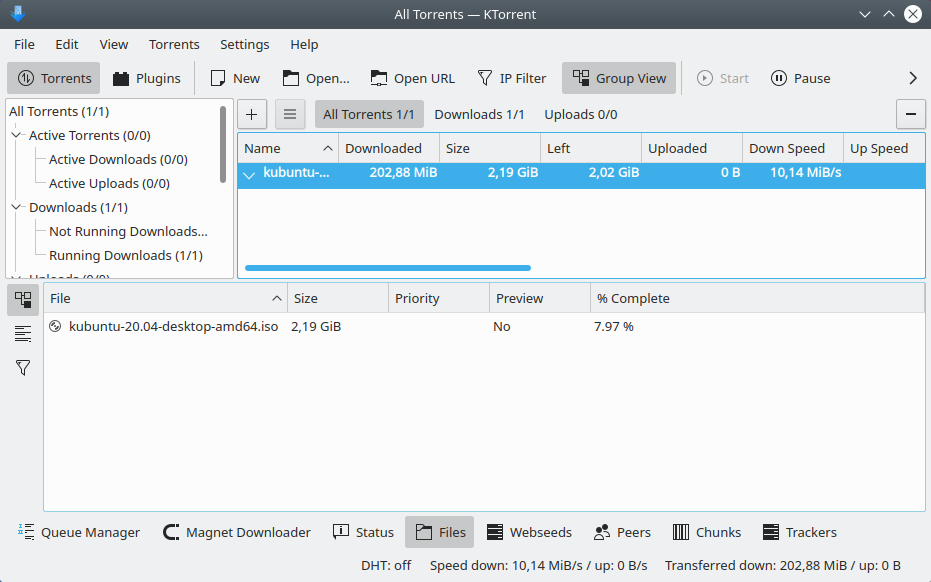Open the File menu
This screenshot has height=582, width=931.
point(24,45)
